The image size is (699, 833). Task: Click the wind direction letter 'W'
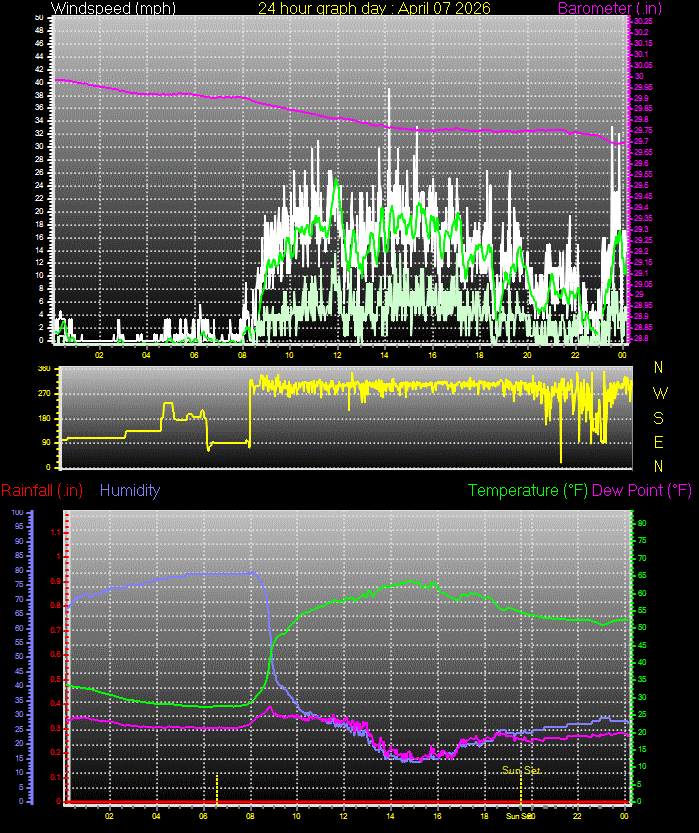(x=660, y=393)
